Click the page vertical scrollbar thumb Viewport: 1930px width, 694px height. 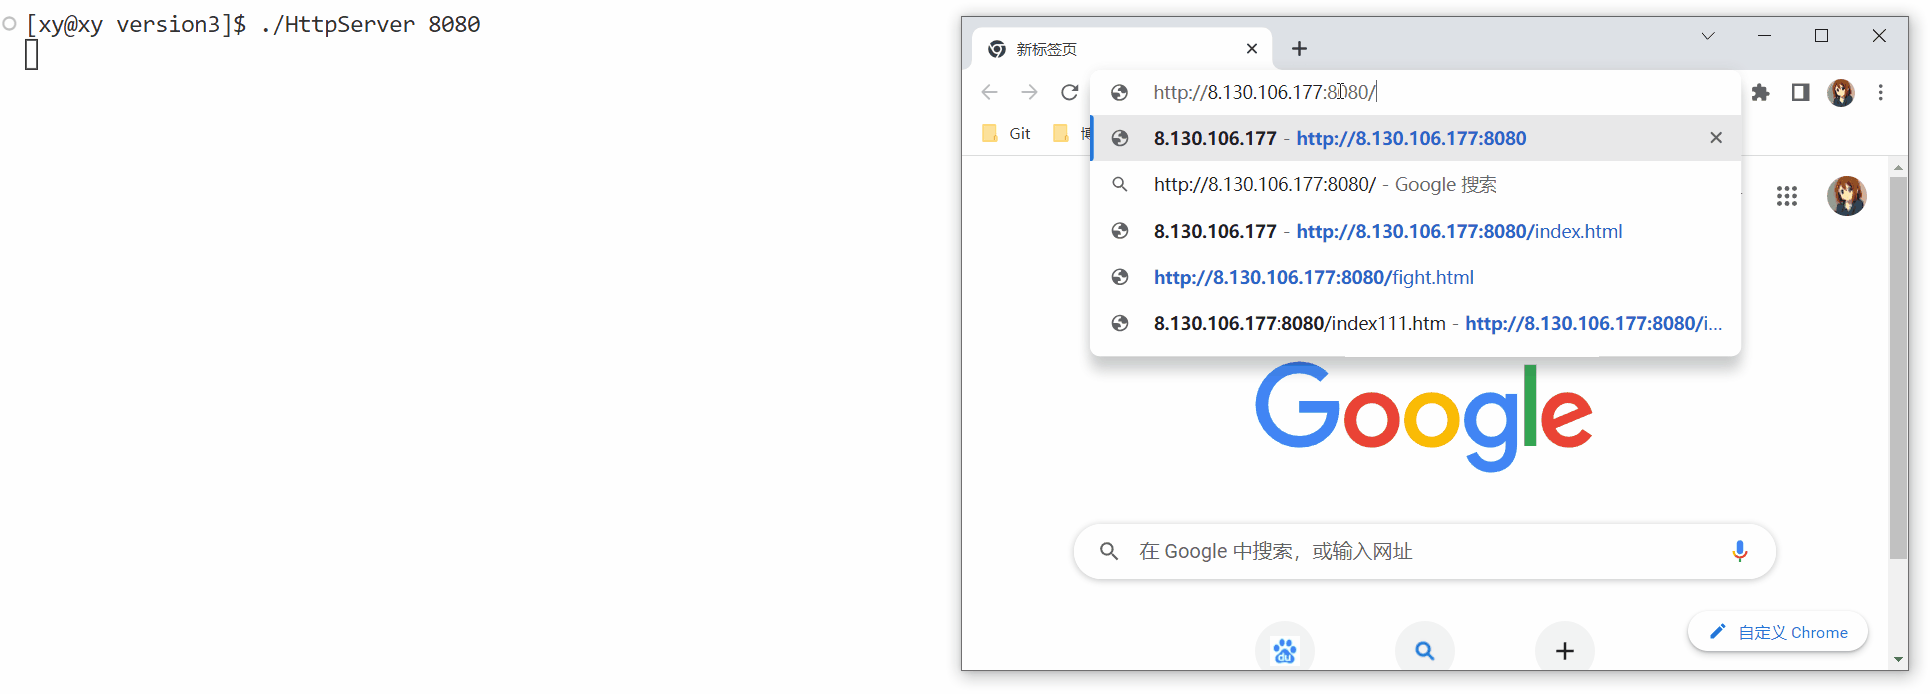pos(1899,367)
